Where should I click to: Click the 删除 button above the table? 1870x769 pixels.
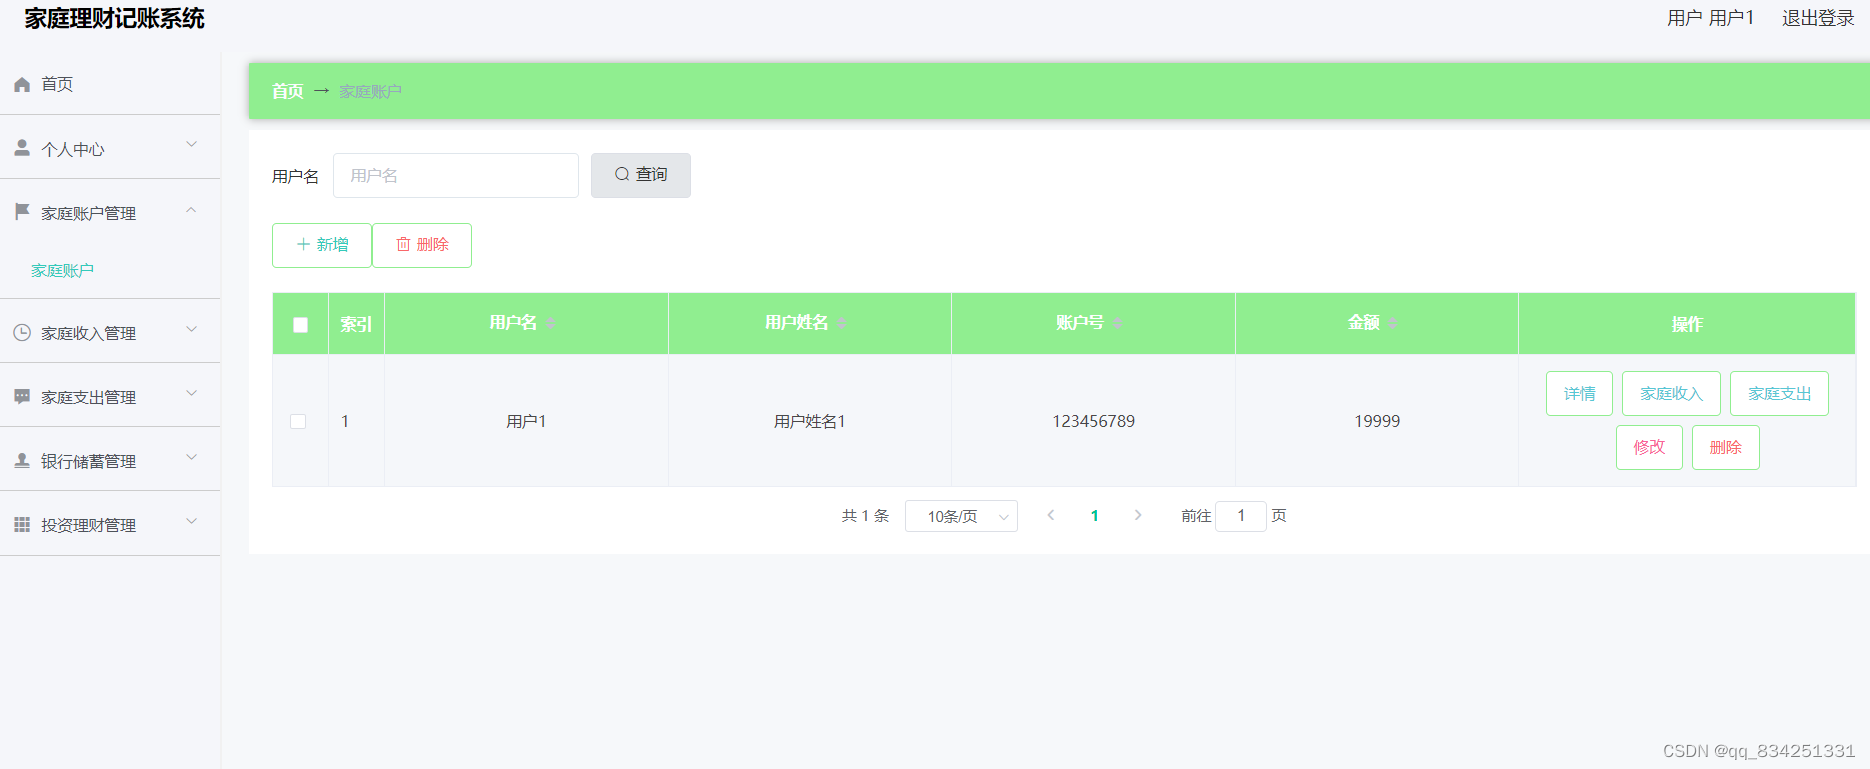pyautogui.click(x=422, y=245)
